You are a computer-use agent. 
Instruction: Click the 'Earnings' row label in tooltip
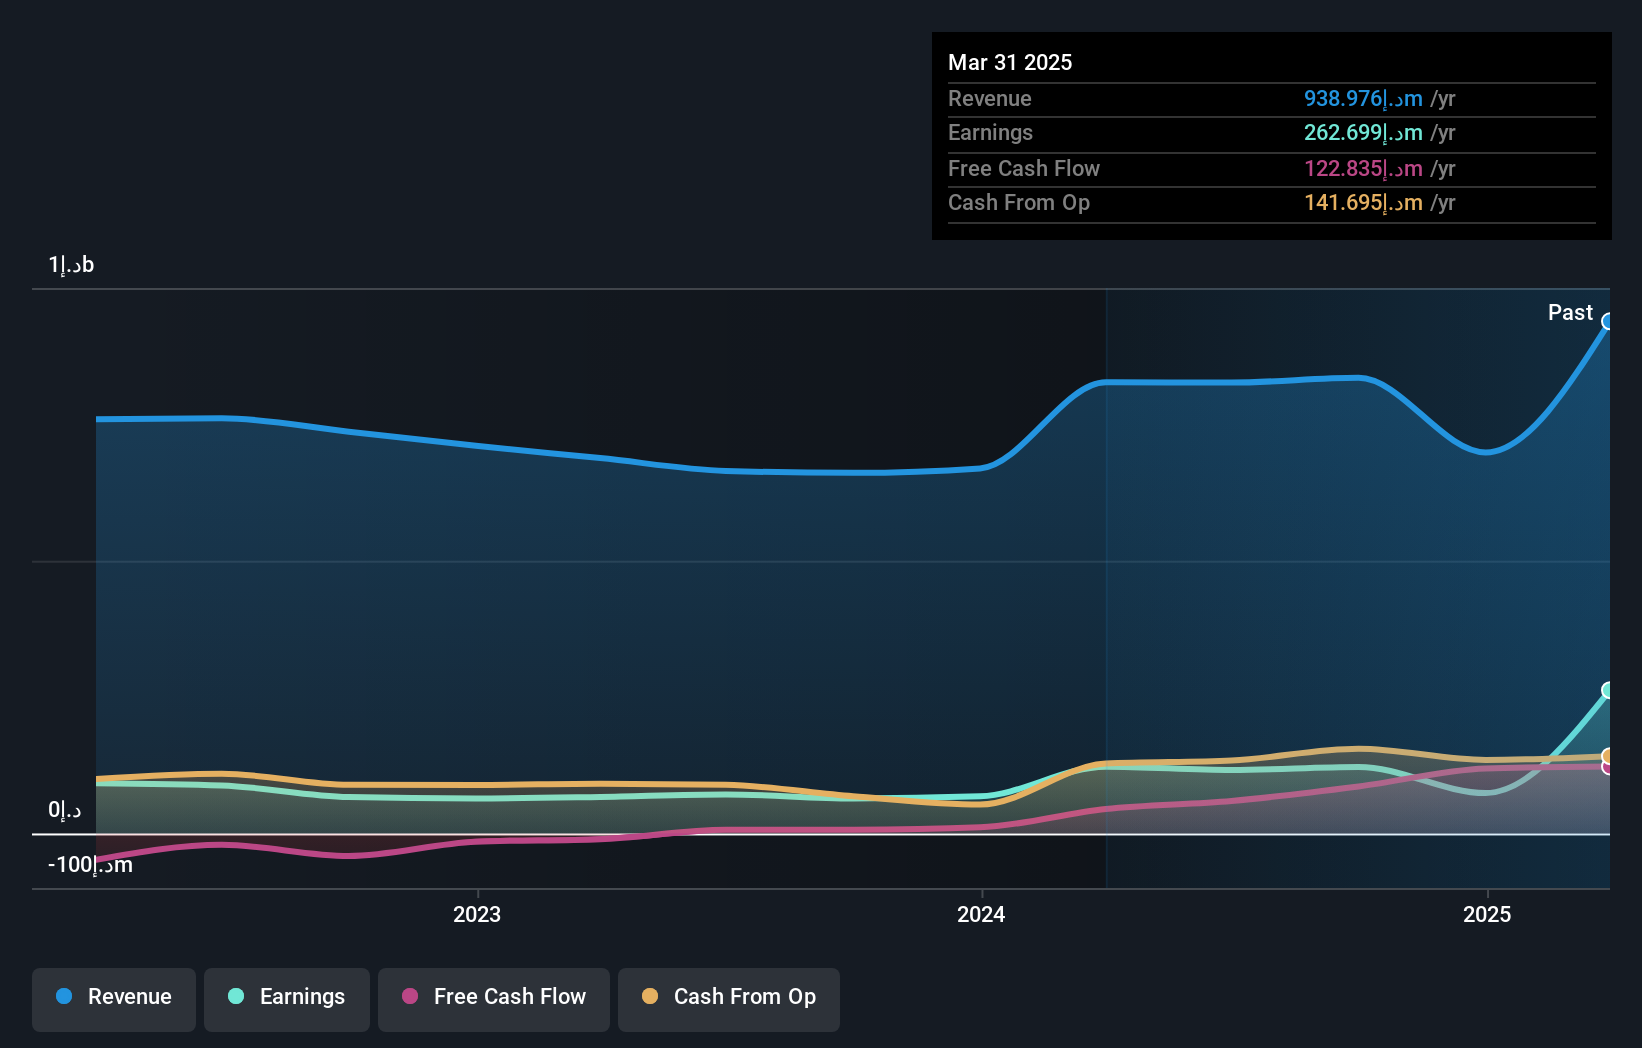(990, 132)
